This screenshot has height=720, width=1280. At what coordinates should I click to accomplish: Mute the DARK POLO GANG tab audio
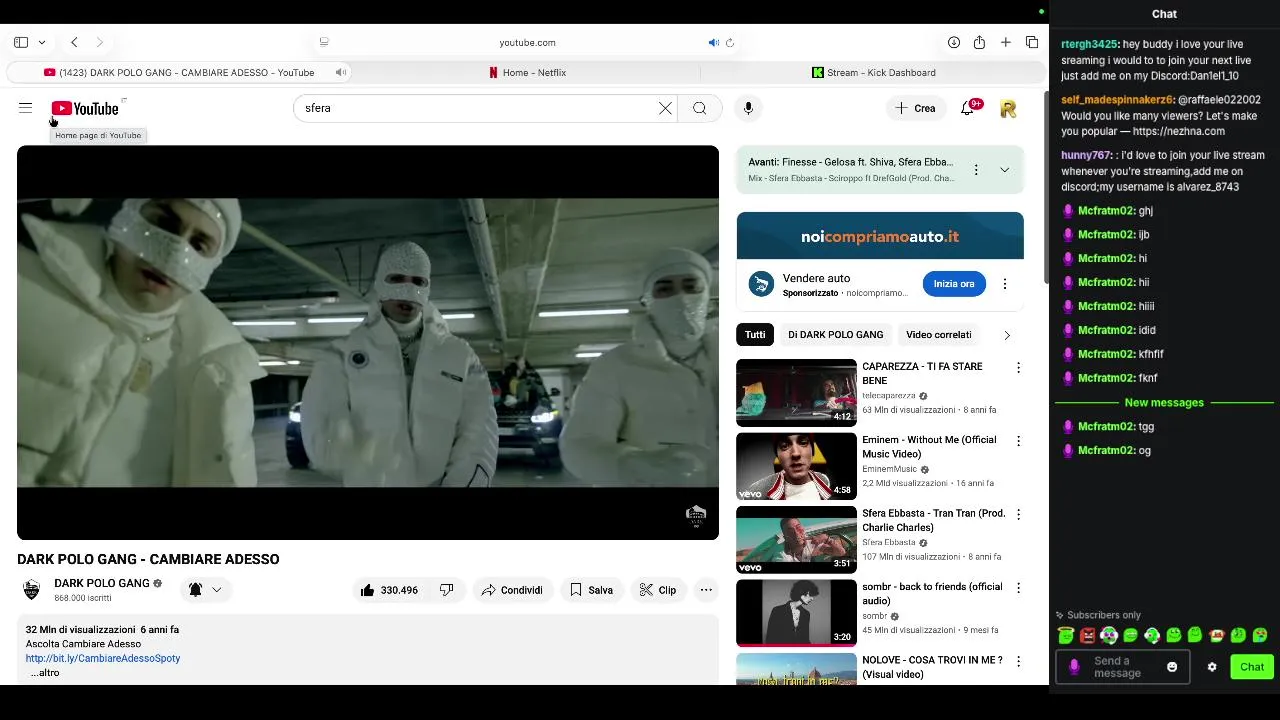(x=341, y=72)
